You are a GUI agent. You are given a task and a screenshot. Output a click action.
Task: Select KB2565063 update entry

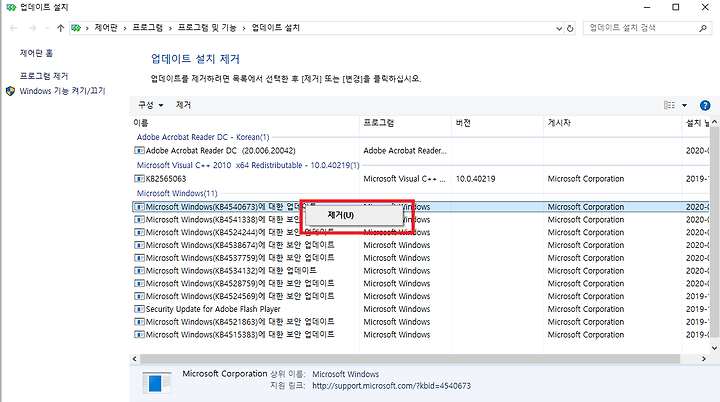166,179
